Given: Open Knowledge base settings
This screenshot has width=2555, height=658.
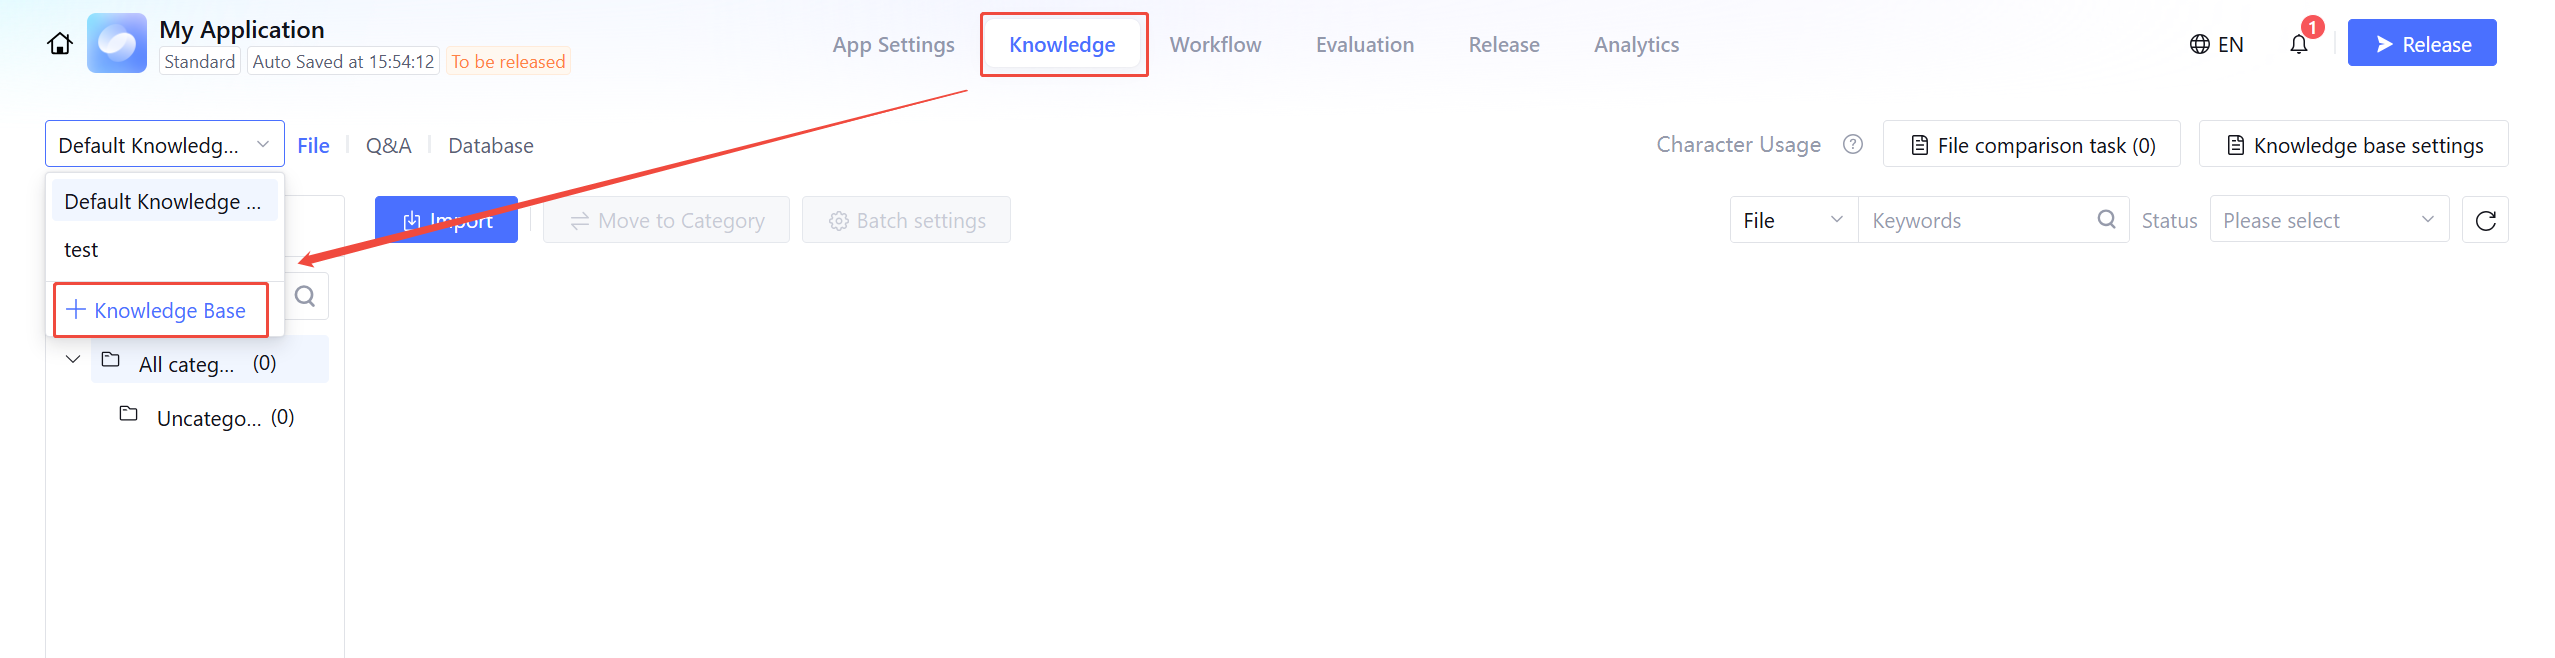Looking at the screenshot, I should [x=2353, y=146].
